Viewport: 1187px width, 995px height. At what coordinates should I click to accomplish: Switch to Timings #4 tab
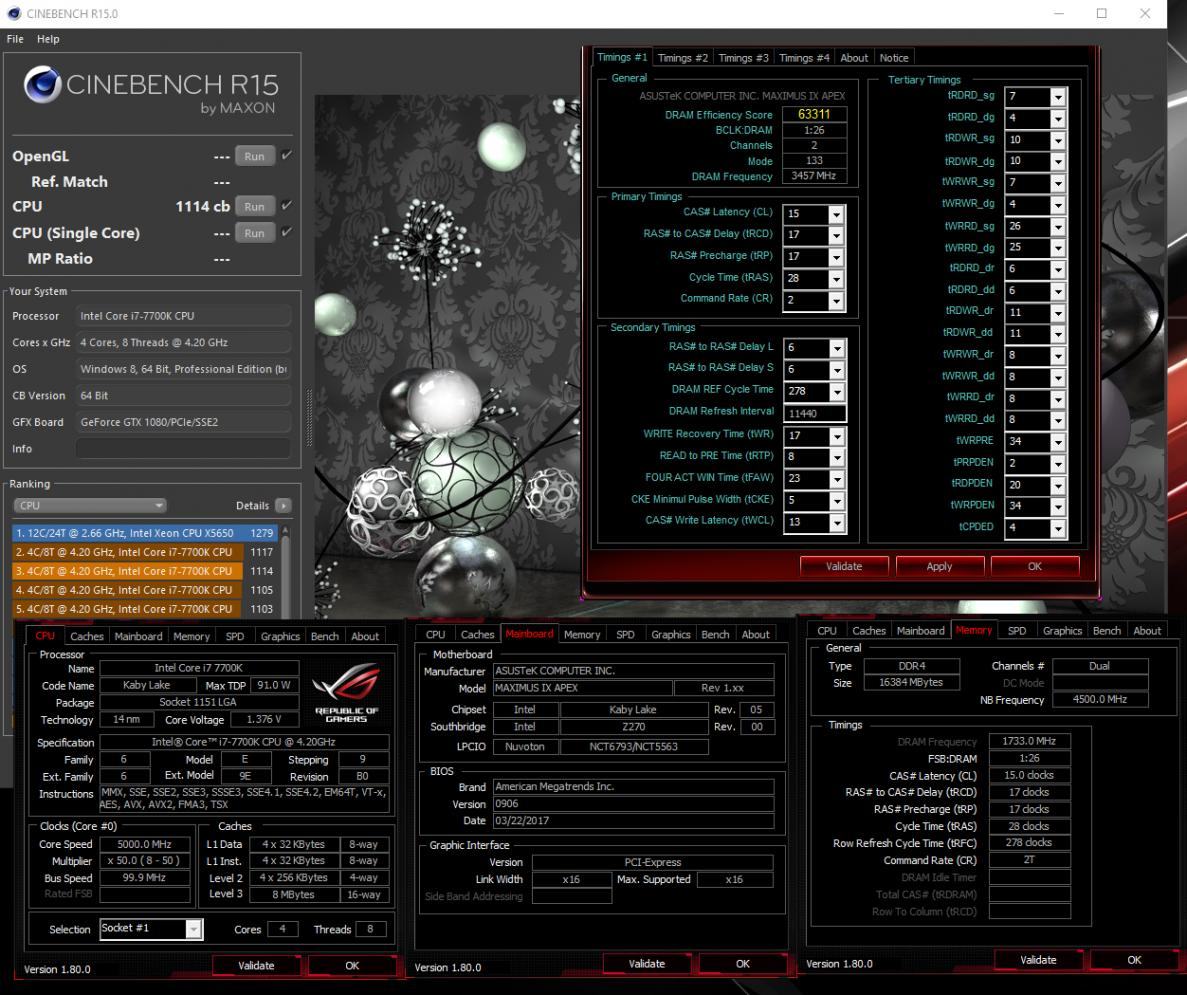click(804, 58)
